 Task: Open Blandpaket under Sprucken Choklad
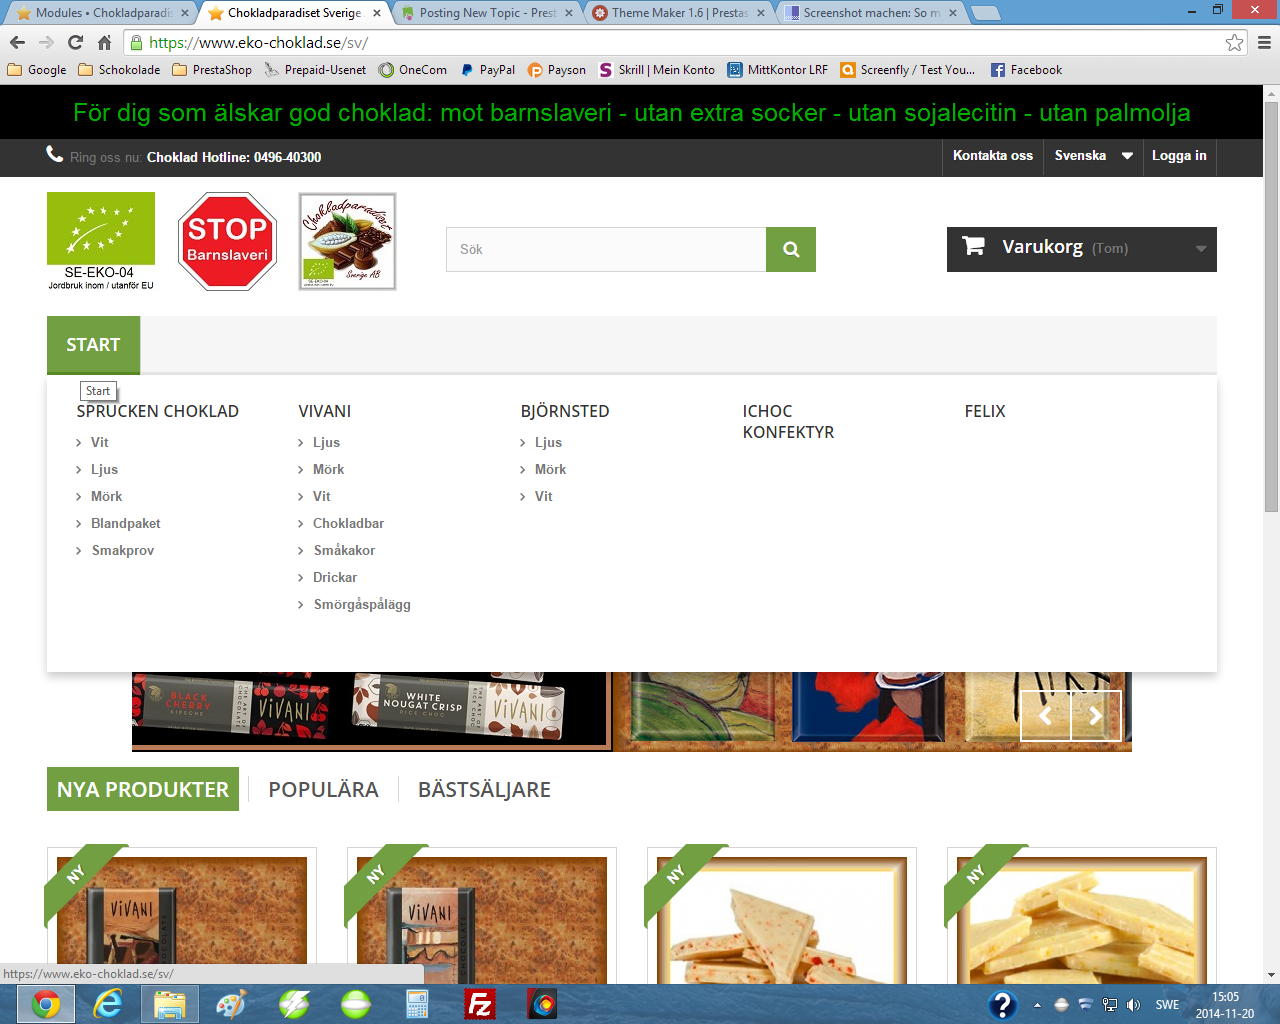point(126,523)
